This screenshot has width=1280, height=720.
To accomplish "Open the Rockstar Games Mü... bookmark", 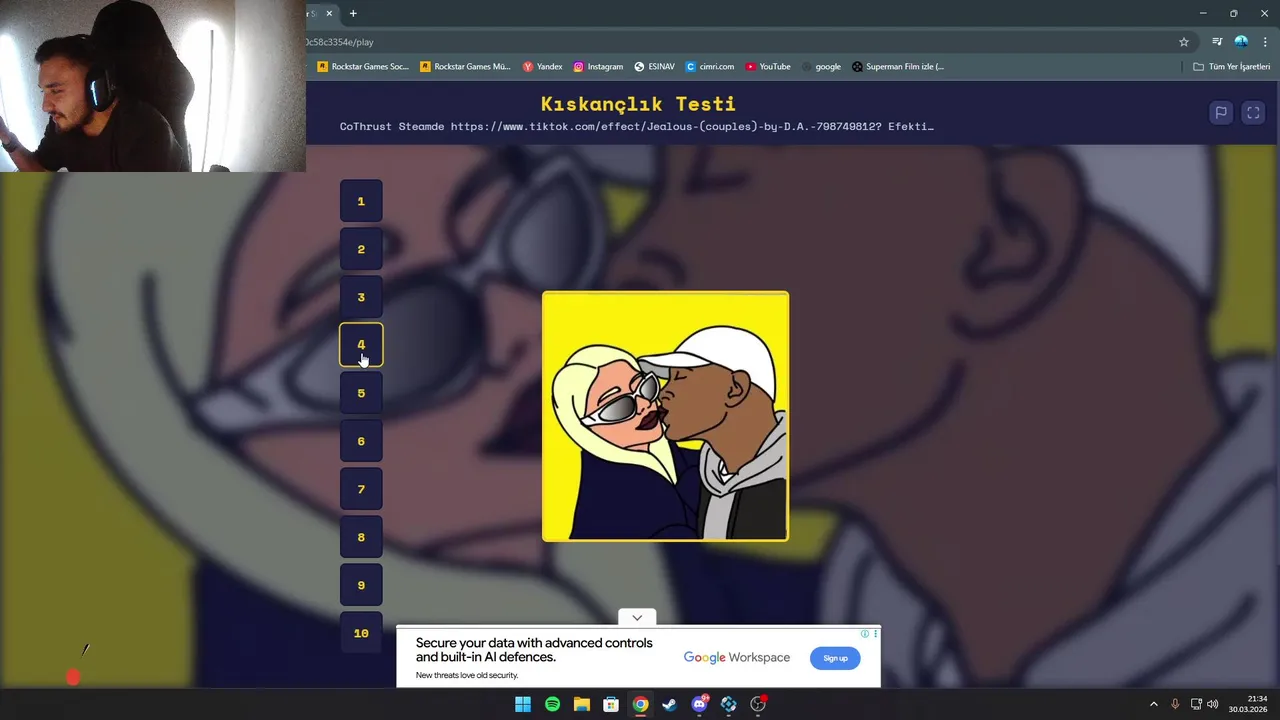I will pyautogui.click(x=465, y=67).
